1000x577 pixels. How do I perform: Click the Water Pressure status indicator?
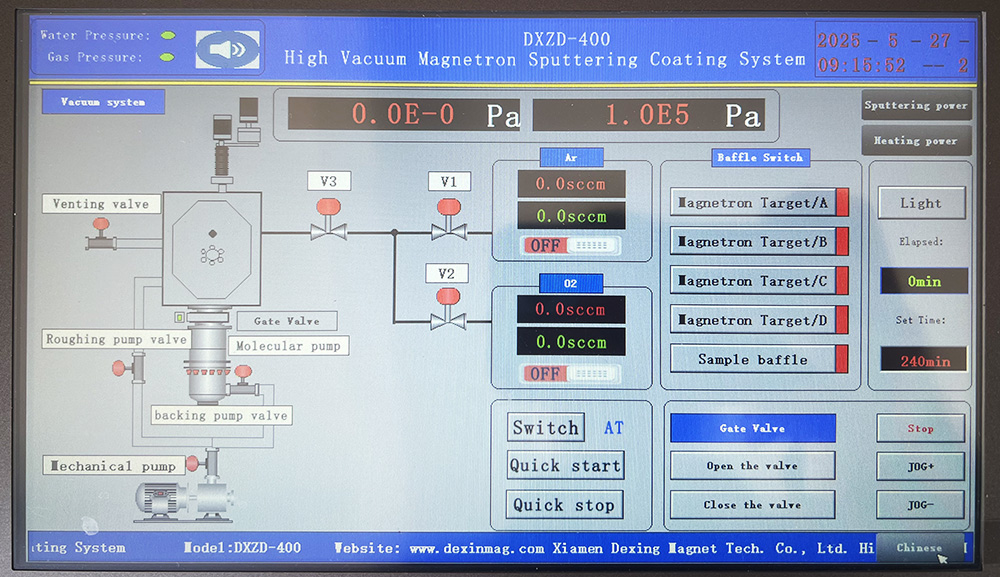[x=168, y=36]
